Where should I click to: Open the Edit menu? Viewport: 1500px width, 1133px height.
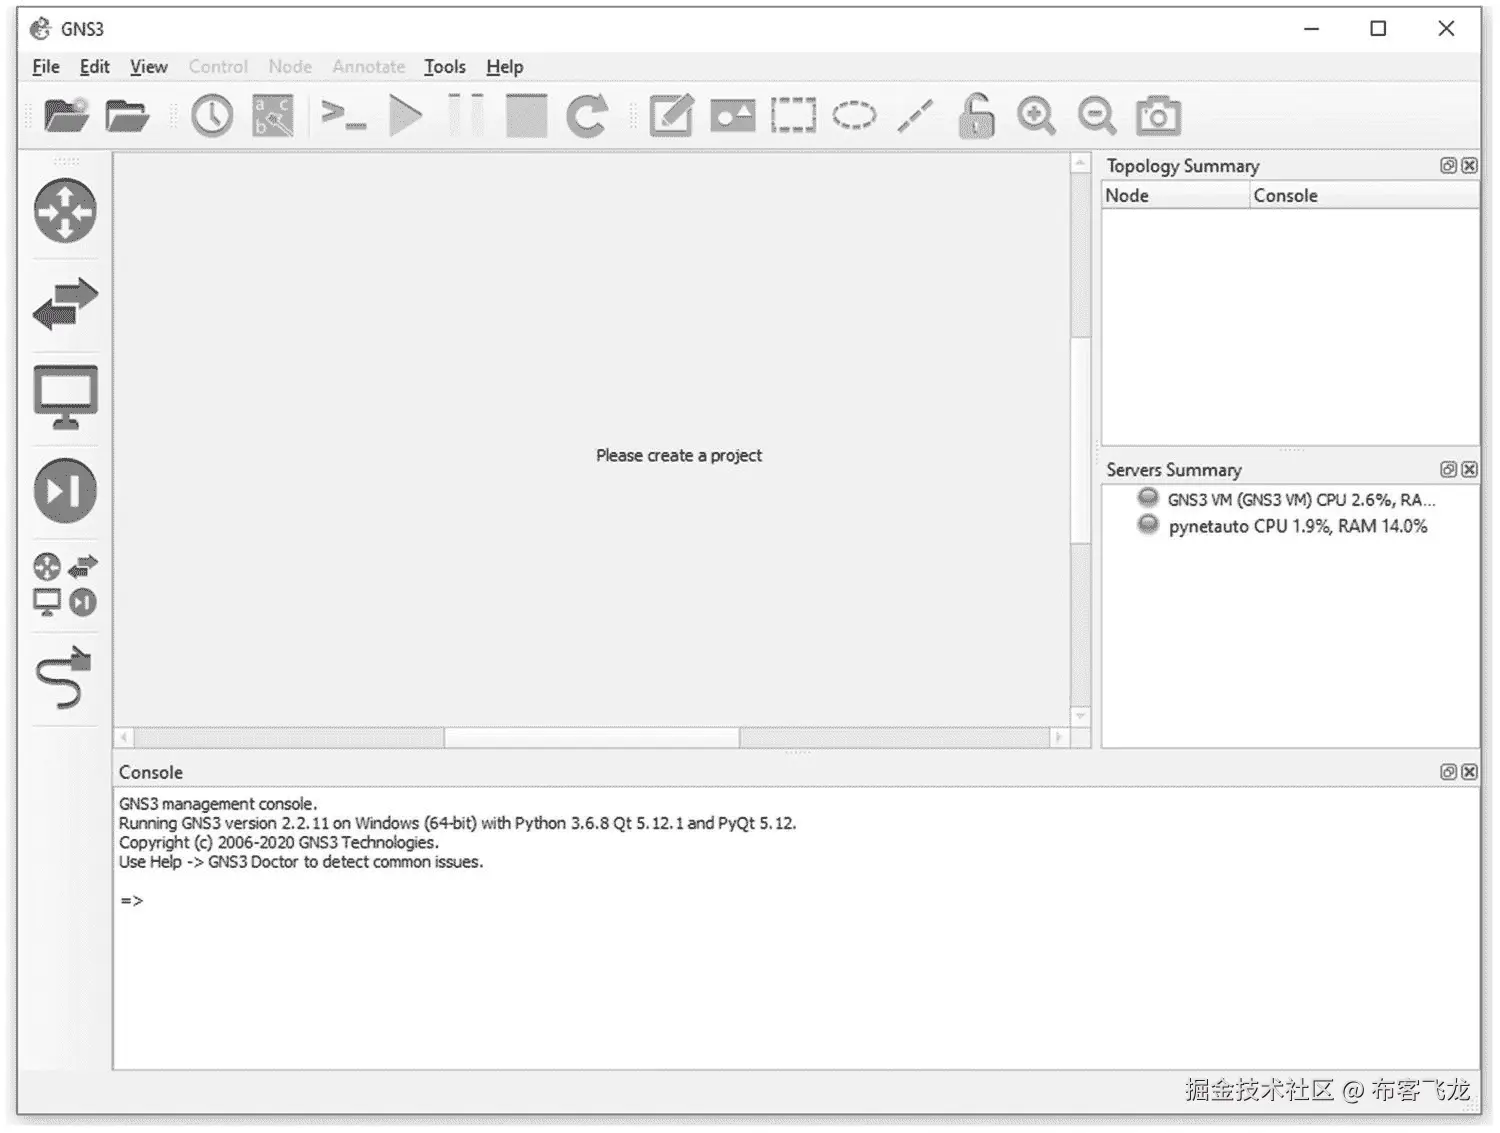click(x=95, y=67)
